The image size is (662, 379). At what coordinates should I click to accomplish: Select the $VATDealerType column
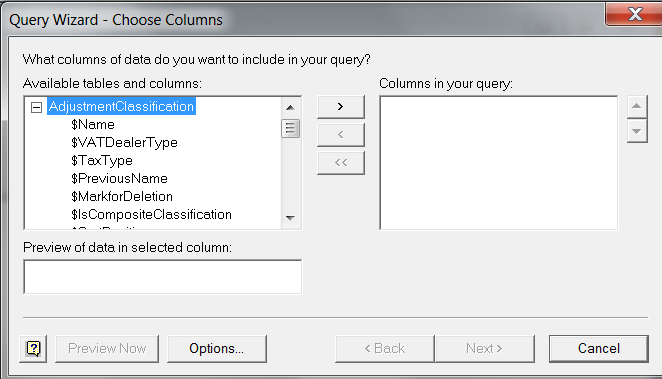[x=124, y=143]
